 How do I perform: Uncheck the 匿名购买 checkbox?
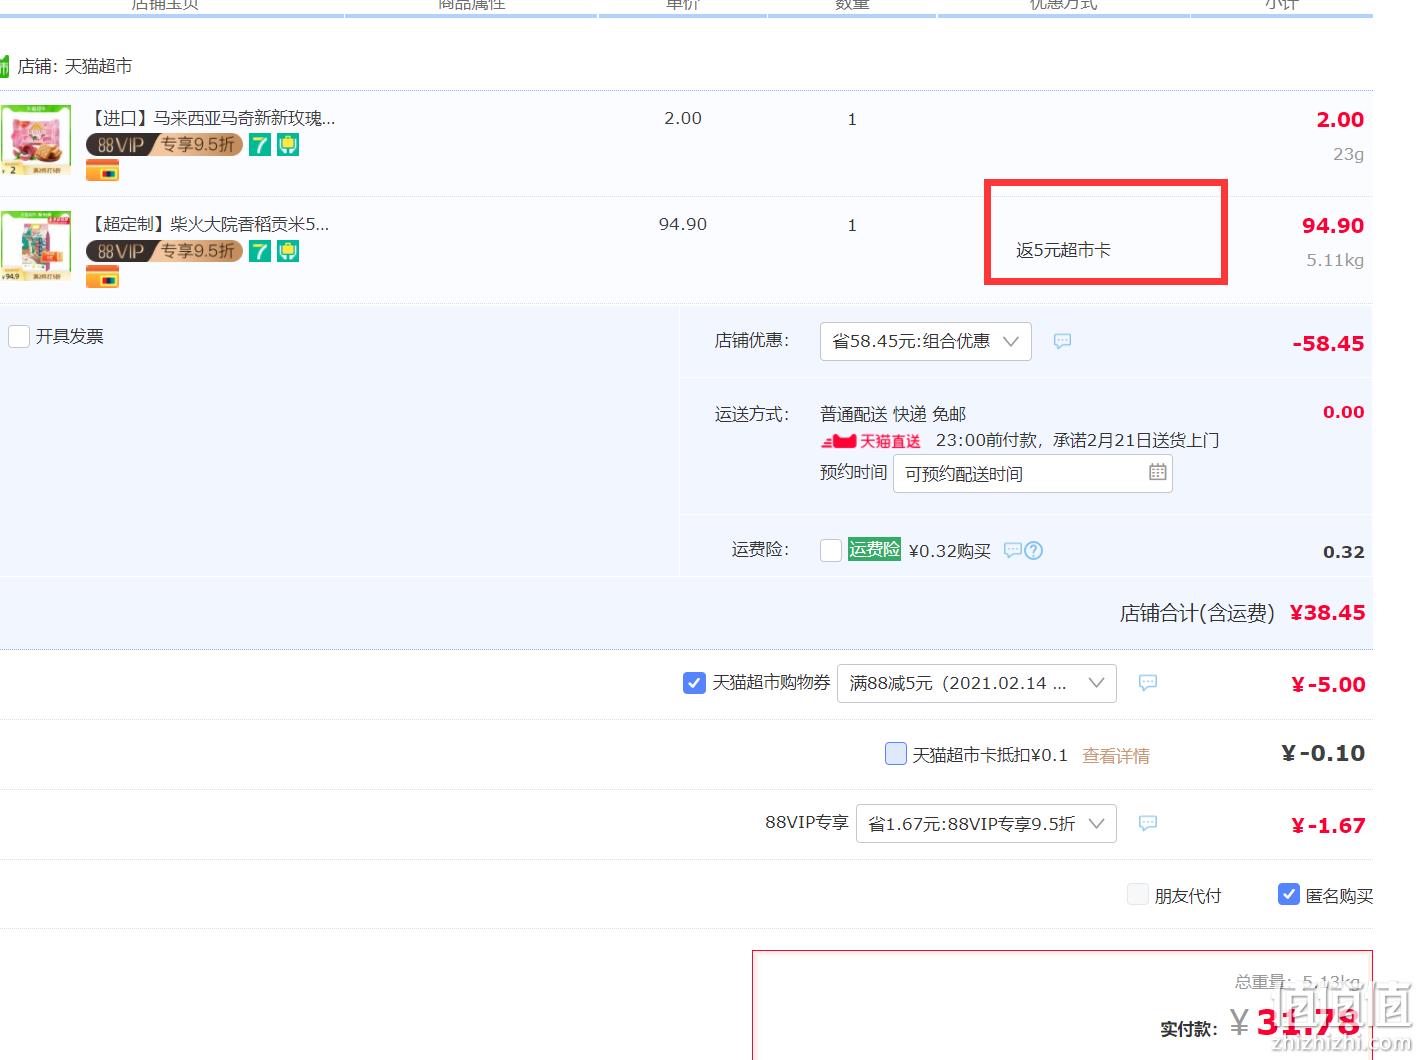[1289, 894]
